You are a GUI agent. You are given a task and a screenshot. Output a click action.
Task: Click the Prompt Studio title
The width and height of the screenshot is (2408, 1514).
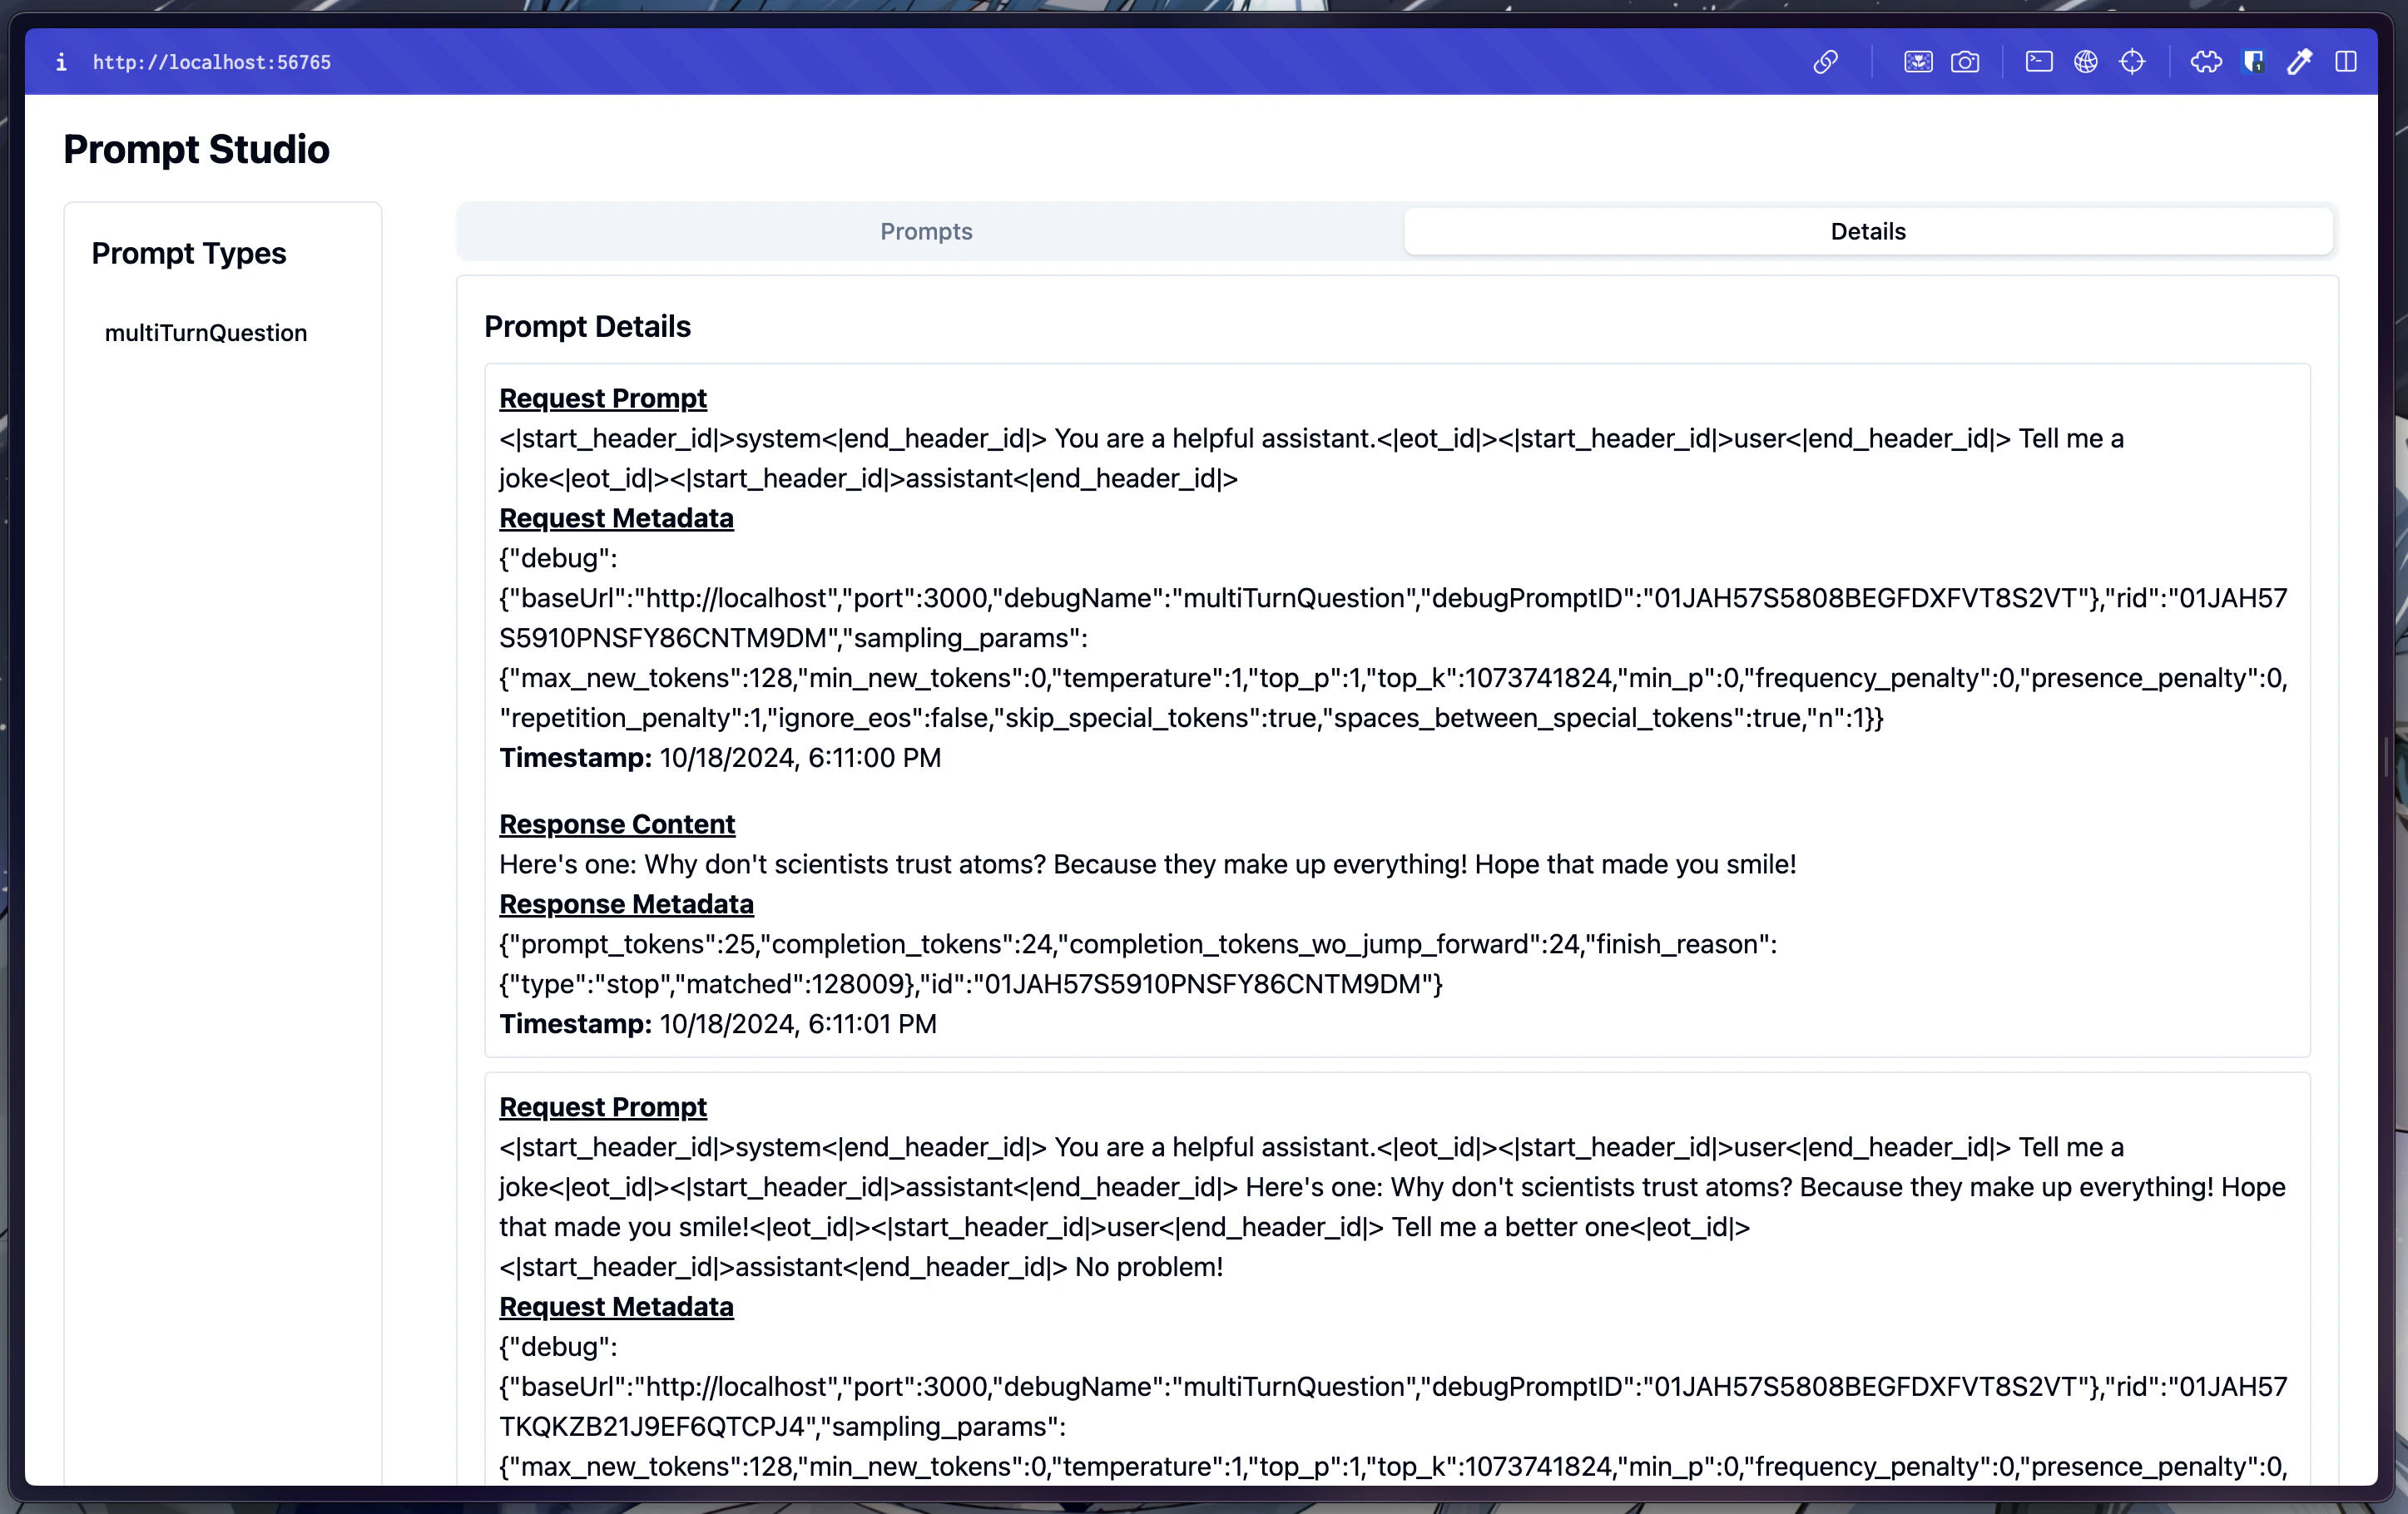point(196,149)
